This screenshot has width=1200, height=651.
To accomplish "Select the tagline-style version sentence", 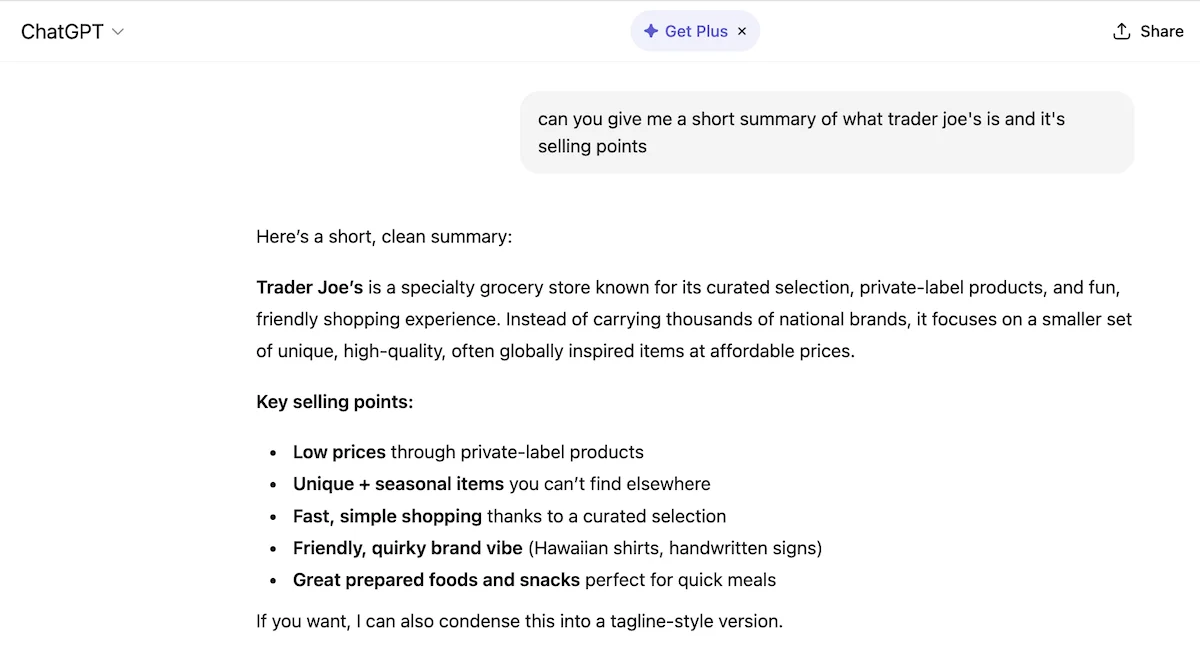I will coord(519,620).
